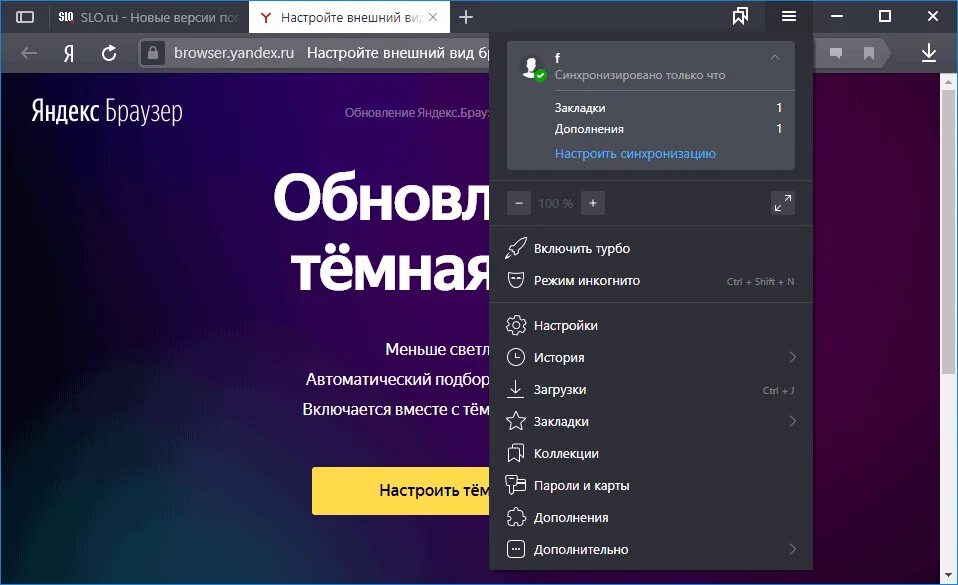
Task: Open downloads arrow in the toolbar
Action: [x=929, y=53]
